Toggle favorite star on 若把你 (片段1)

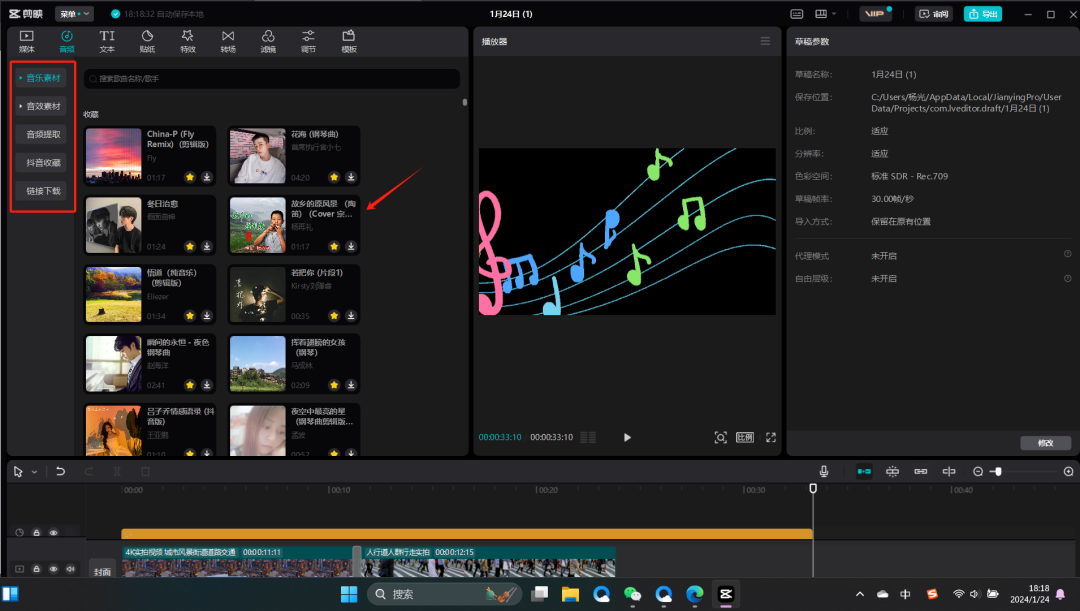pos(334,315)
